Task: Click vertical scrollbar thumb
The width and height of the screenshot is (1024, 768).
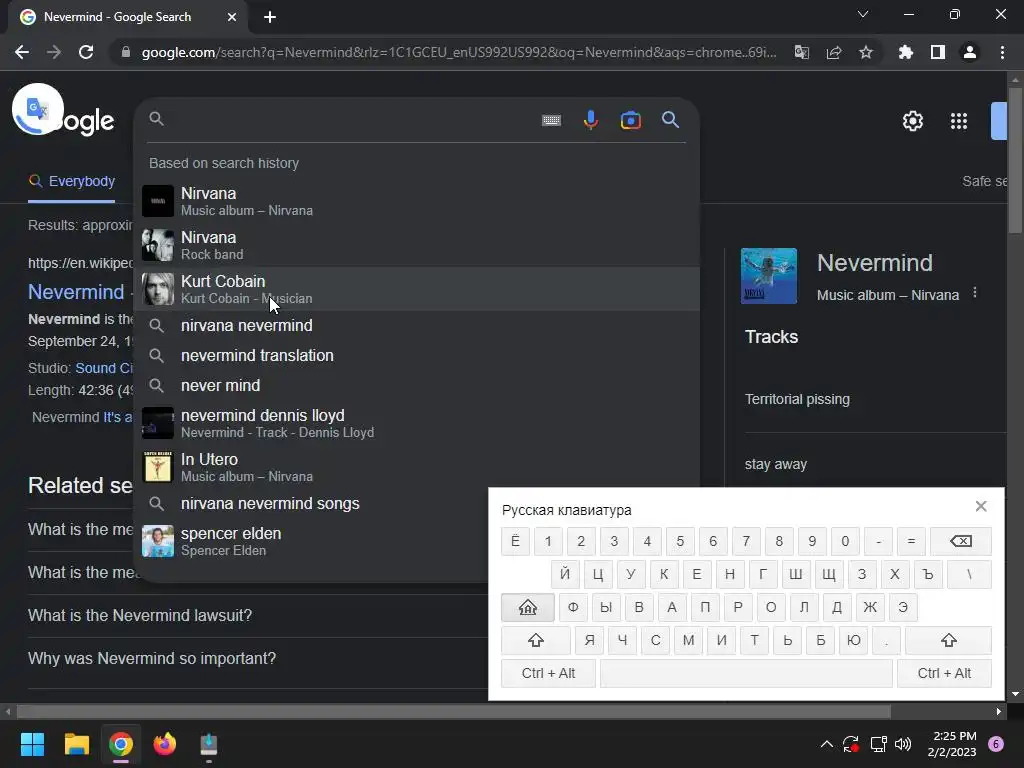Action: (x=1014, y=160)
